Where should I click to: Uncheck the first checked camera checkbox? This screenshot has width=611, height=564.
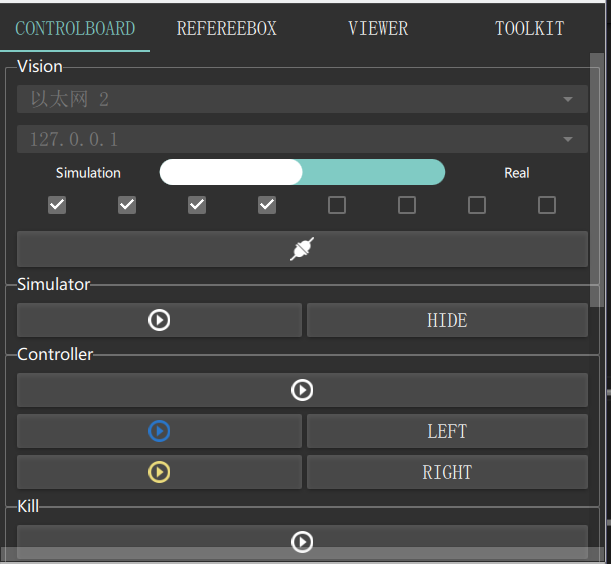[57, 205]
